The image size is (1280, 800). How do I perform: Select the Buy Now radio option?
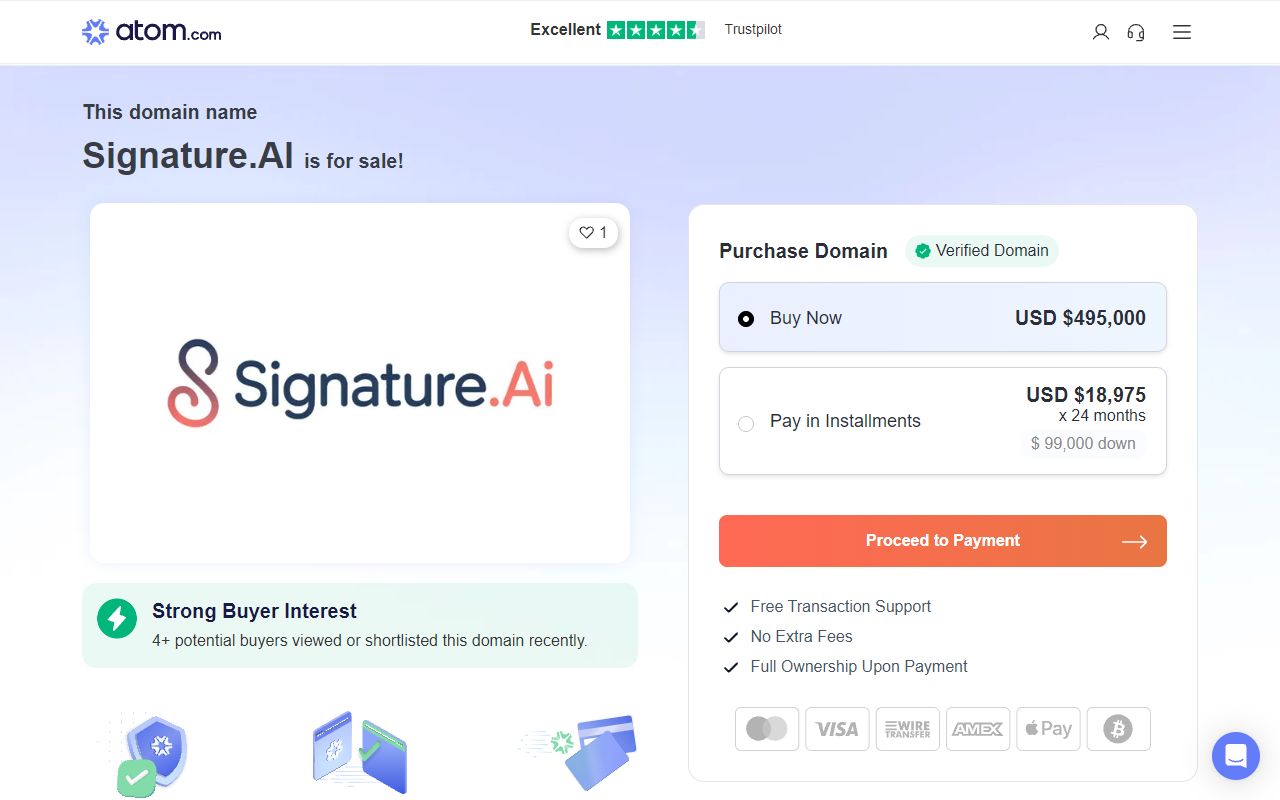coord(746,319)
